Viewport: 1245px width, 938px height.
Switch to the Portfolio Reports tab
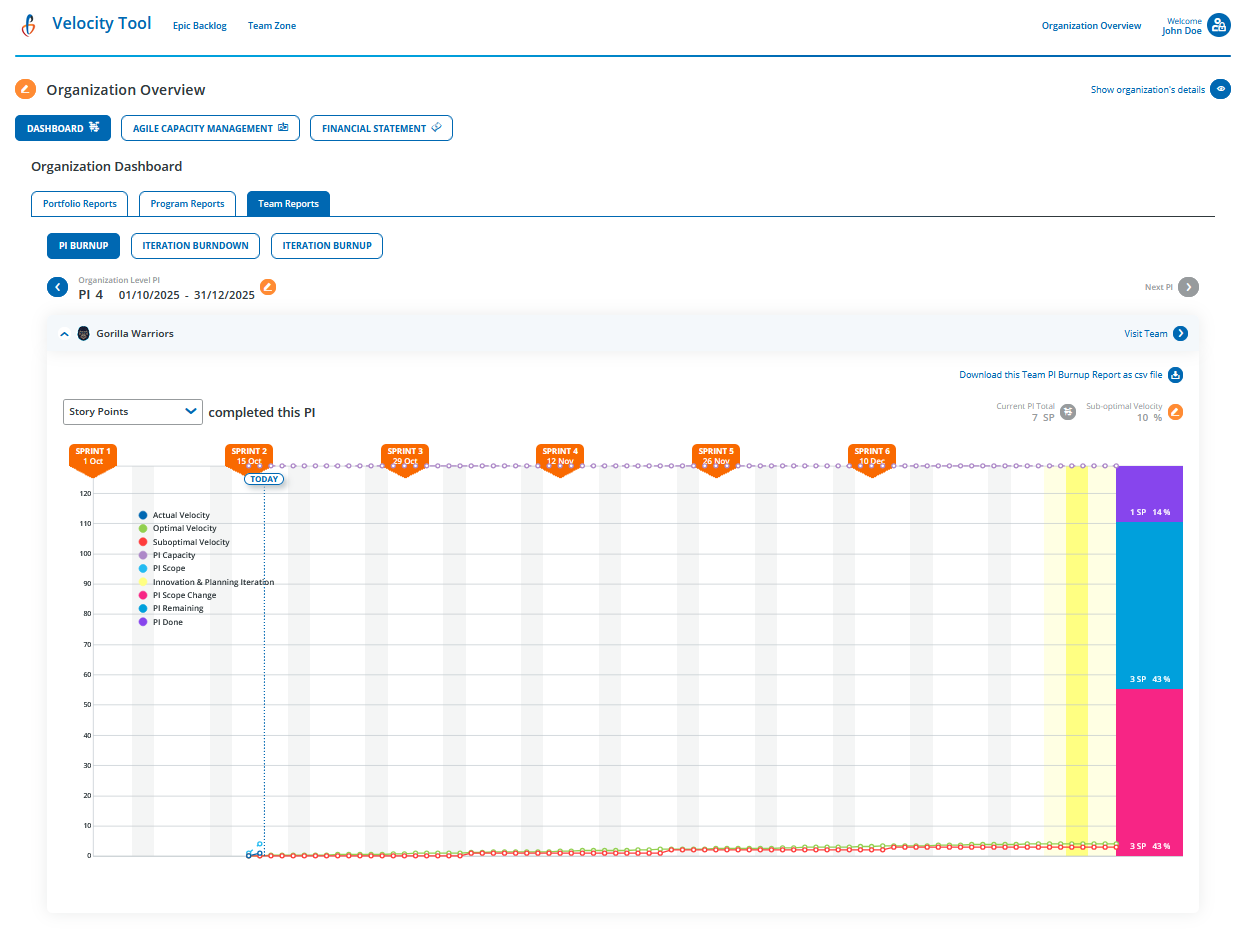[x=79, y=203]
